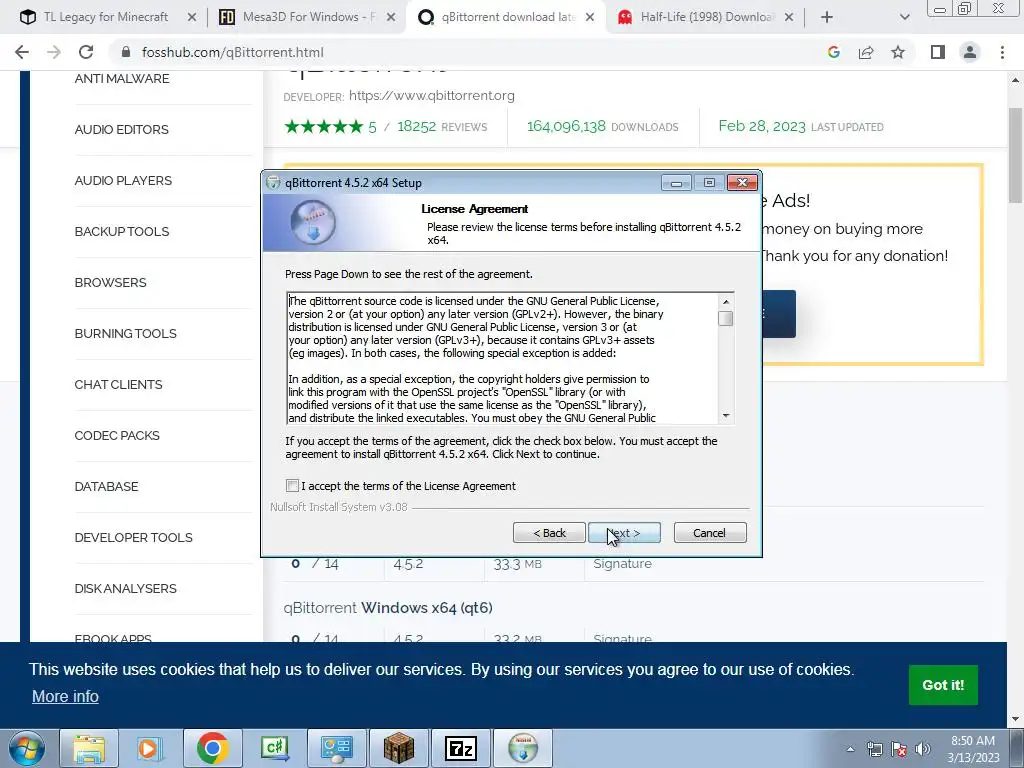Cancel the qBittorrent installation
The image size is (1024, 768).
click(710, 533)
